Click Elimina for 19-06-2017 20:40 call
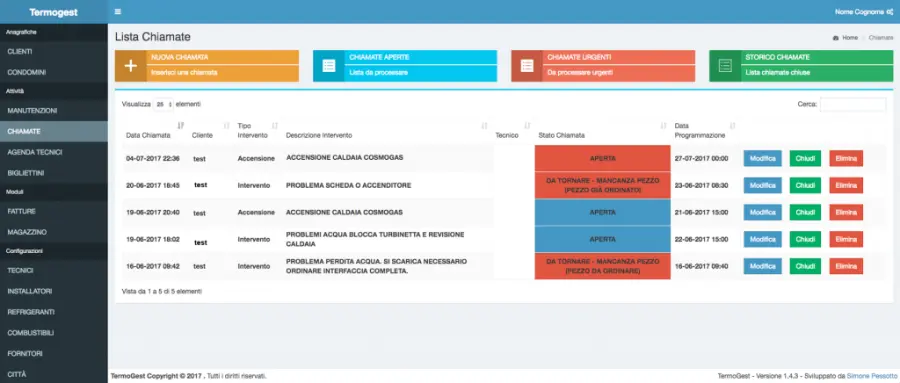This screenshot has width=900, height=383. 846,212
